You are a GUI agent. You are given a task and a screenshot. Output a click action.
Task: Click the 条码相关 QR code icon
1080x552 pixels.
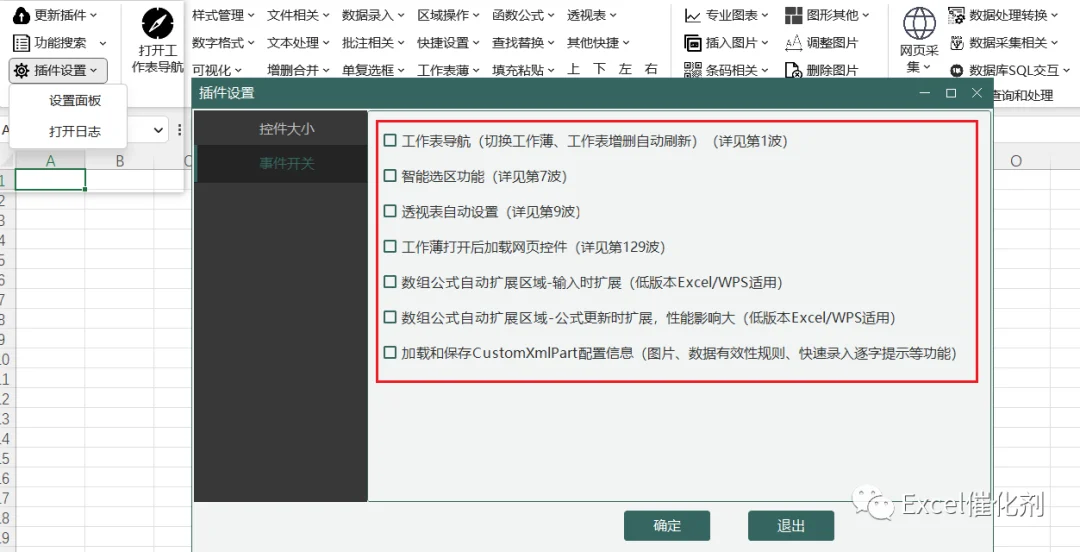693,70
